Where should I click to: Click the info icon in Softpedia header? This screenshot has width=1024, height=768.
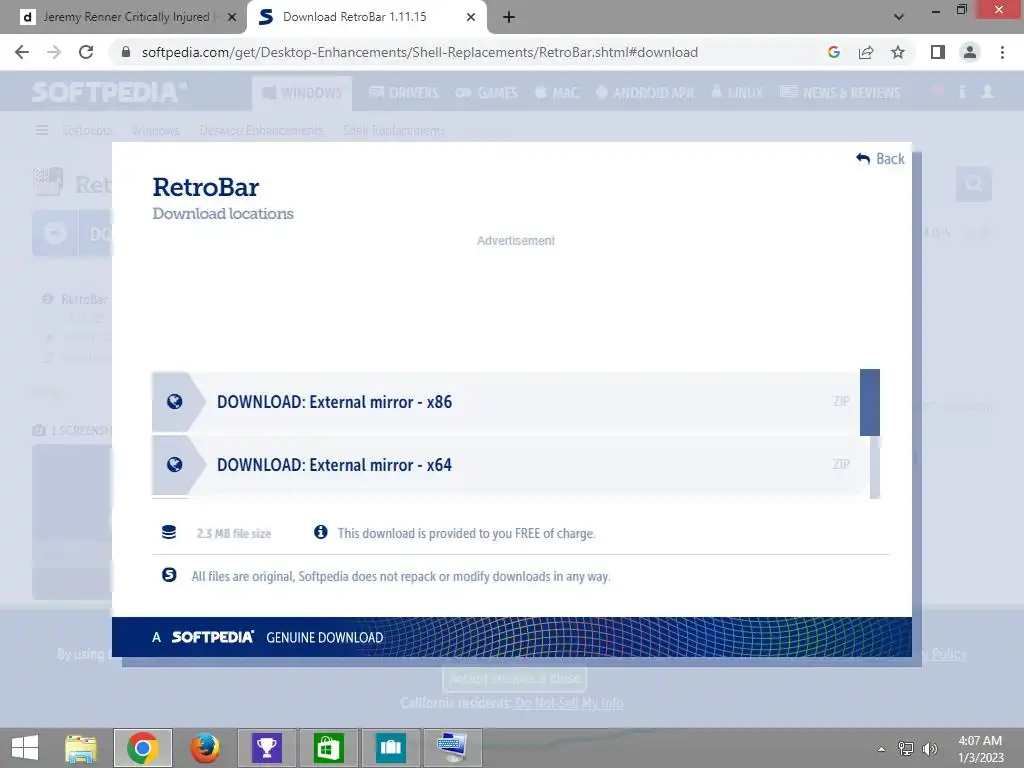pyautogui.click(x=962, y=92)
